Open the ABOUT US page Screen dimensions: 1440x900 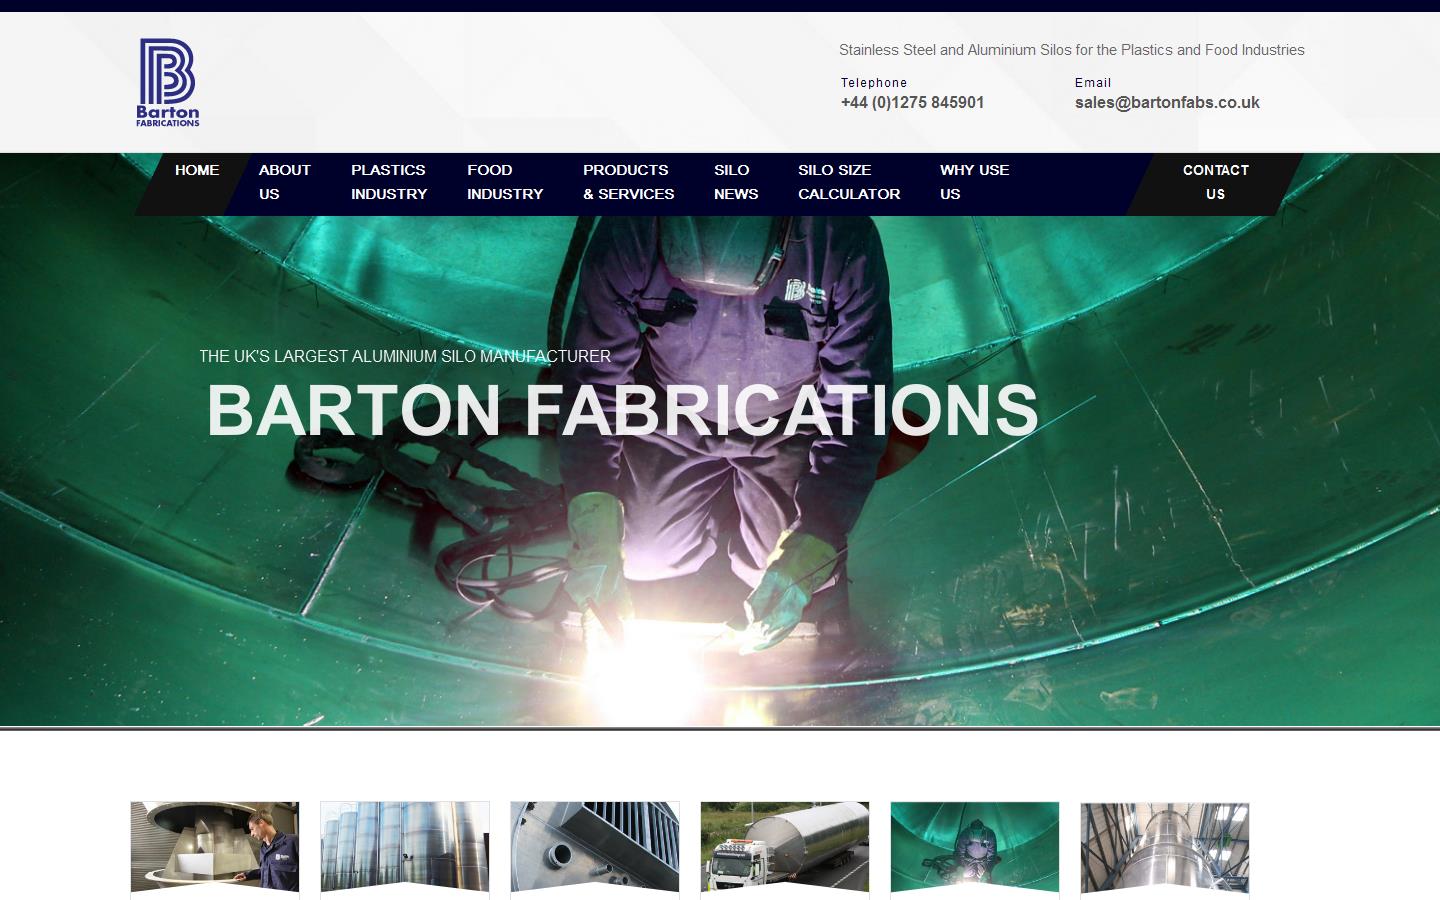point(285,182)
